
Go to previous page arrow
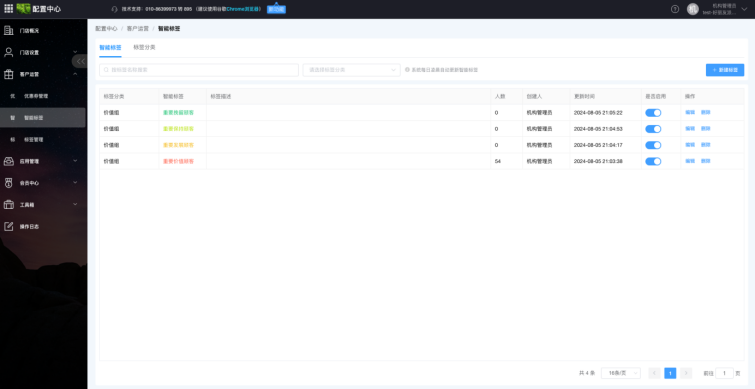tap(654, 373)
